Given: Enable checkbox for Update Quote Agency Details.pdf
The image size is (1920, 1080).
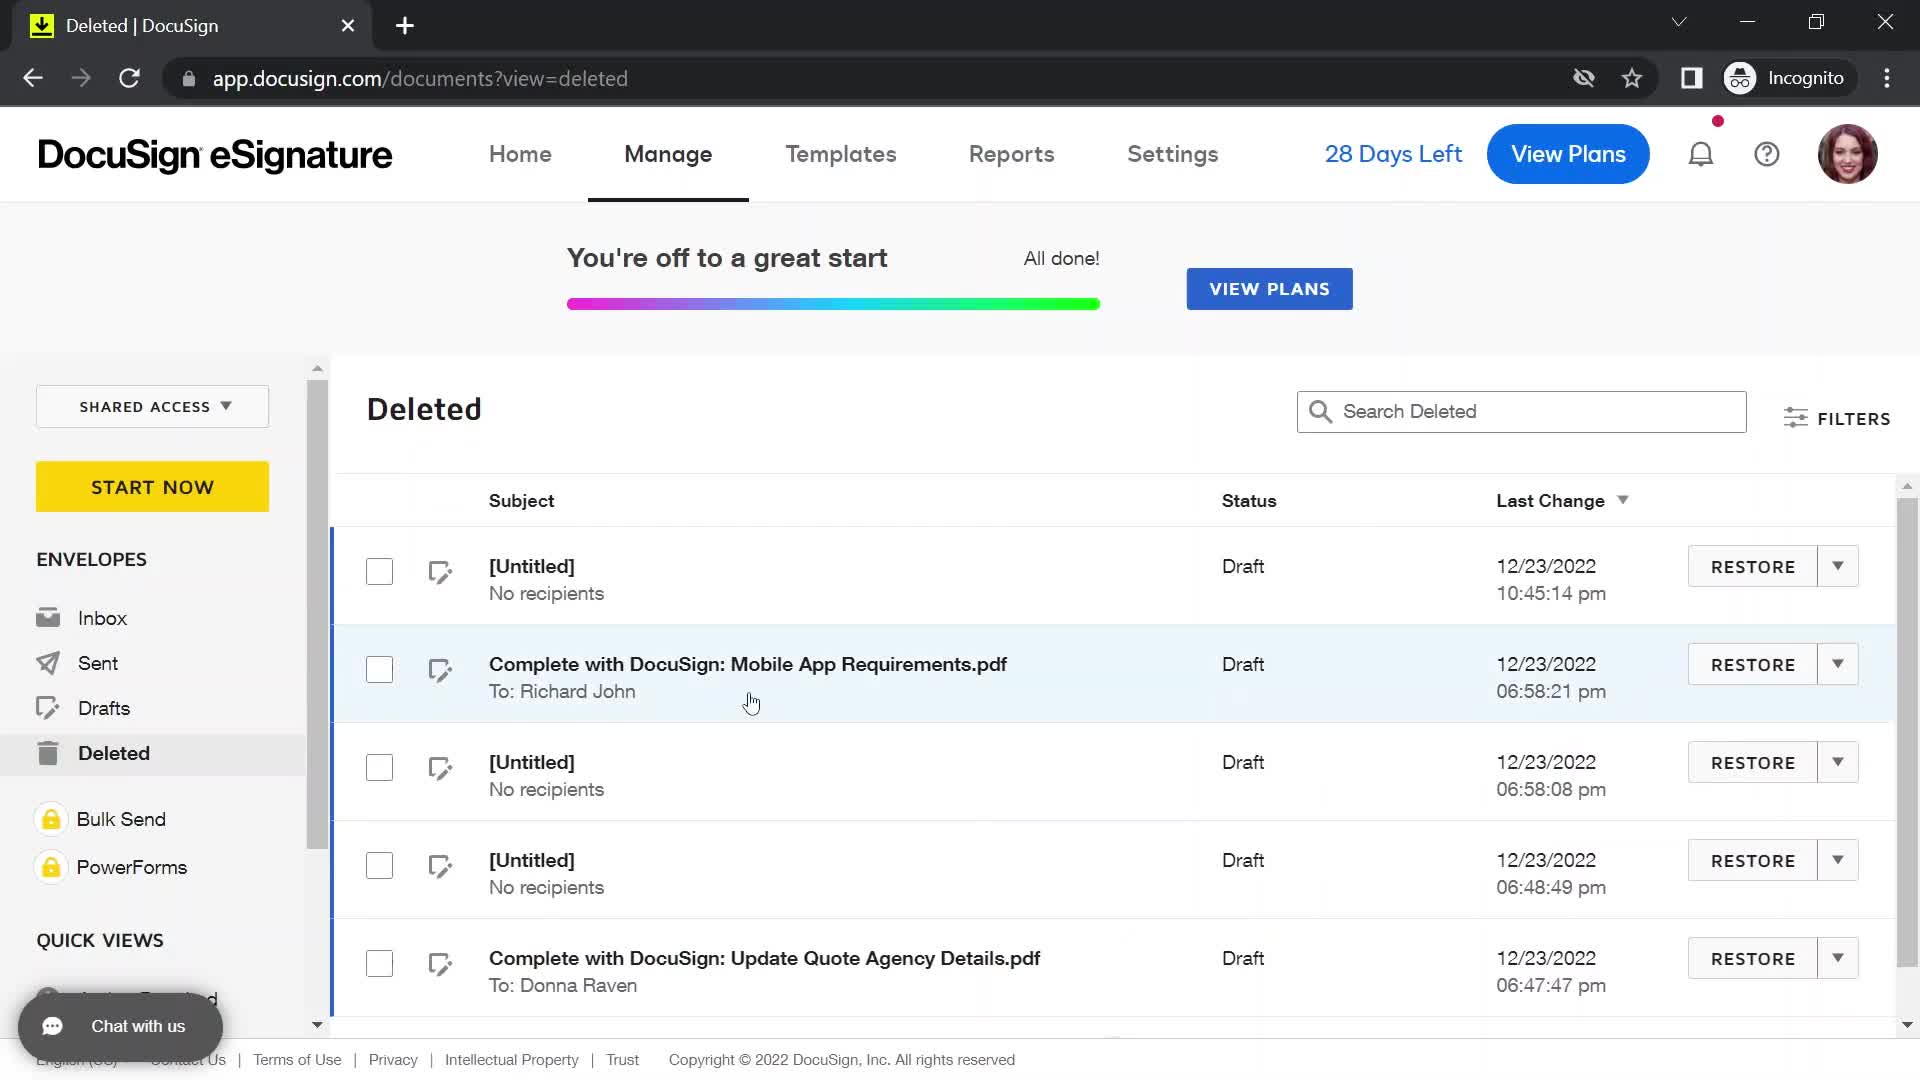Looking at the screenshot, I should tap(380, 964).
